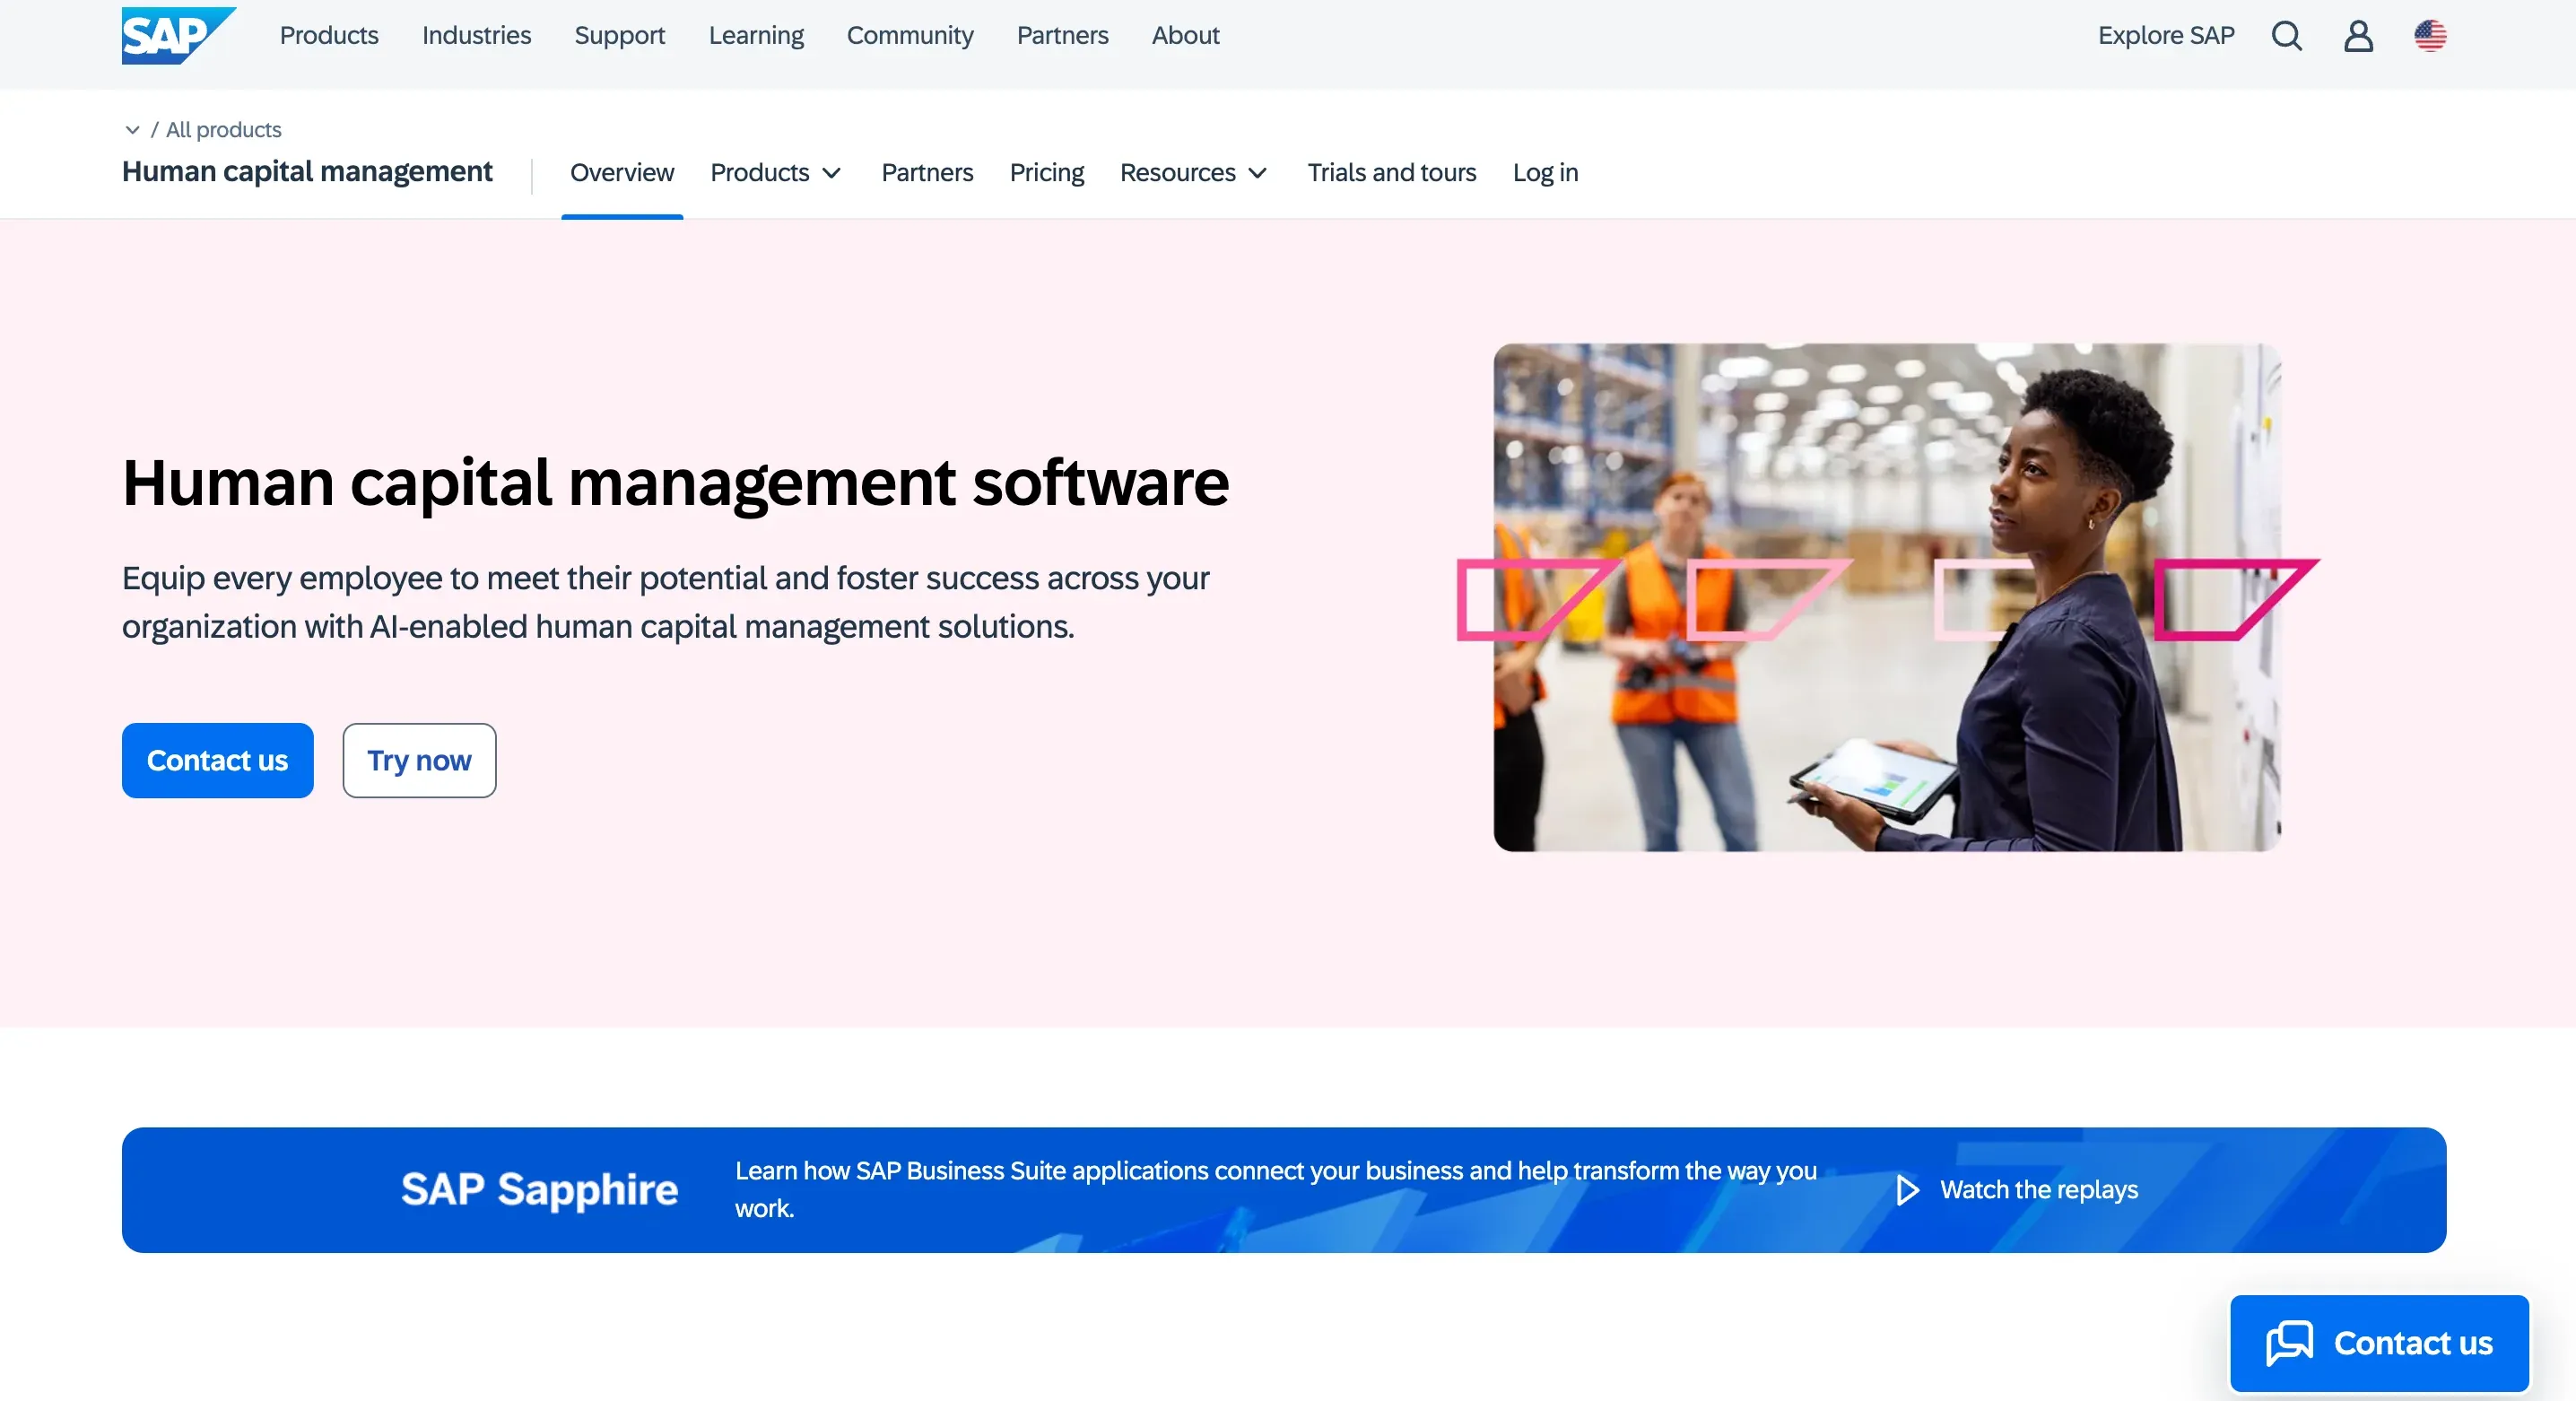Viewport: 2576px width, 1401px height.
Task: Open the Industries menu
Action: [476, 36]
